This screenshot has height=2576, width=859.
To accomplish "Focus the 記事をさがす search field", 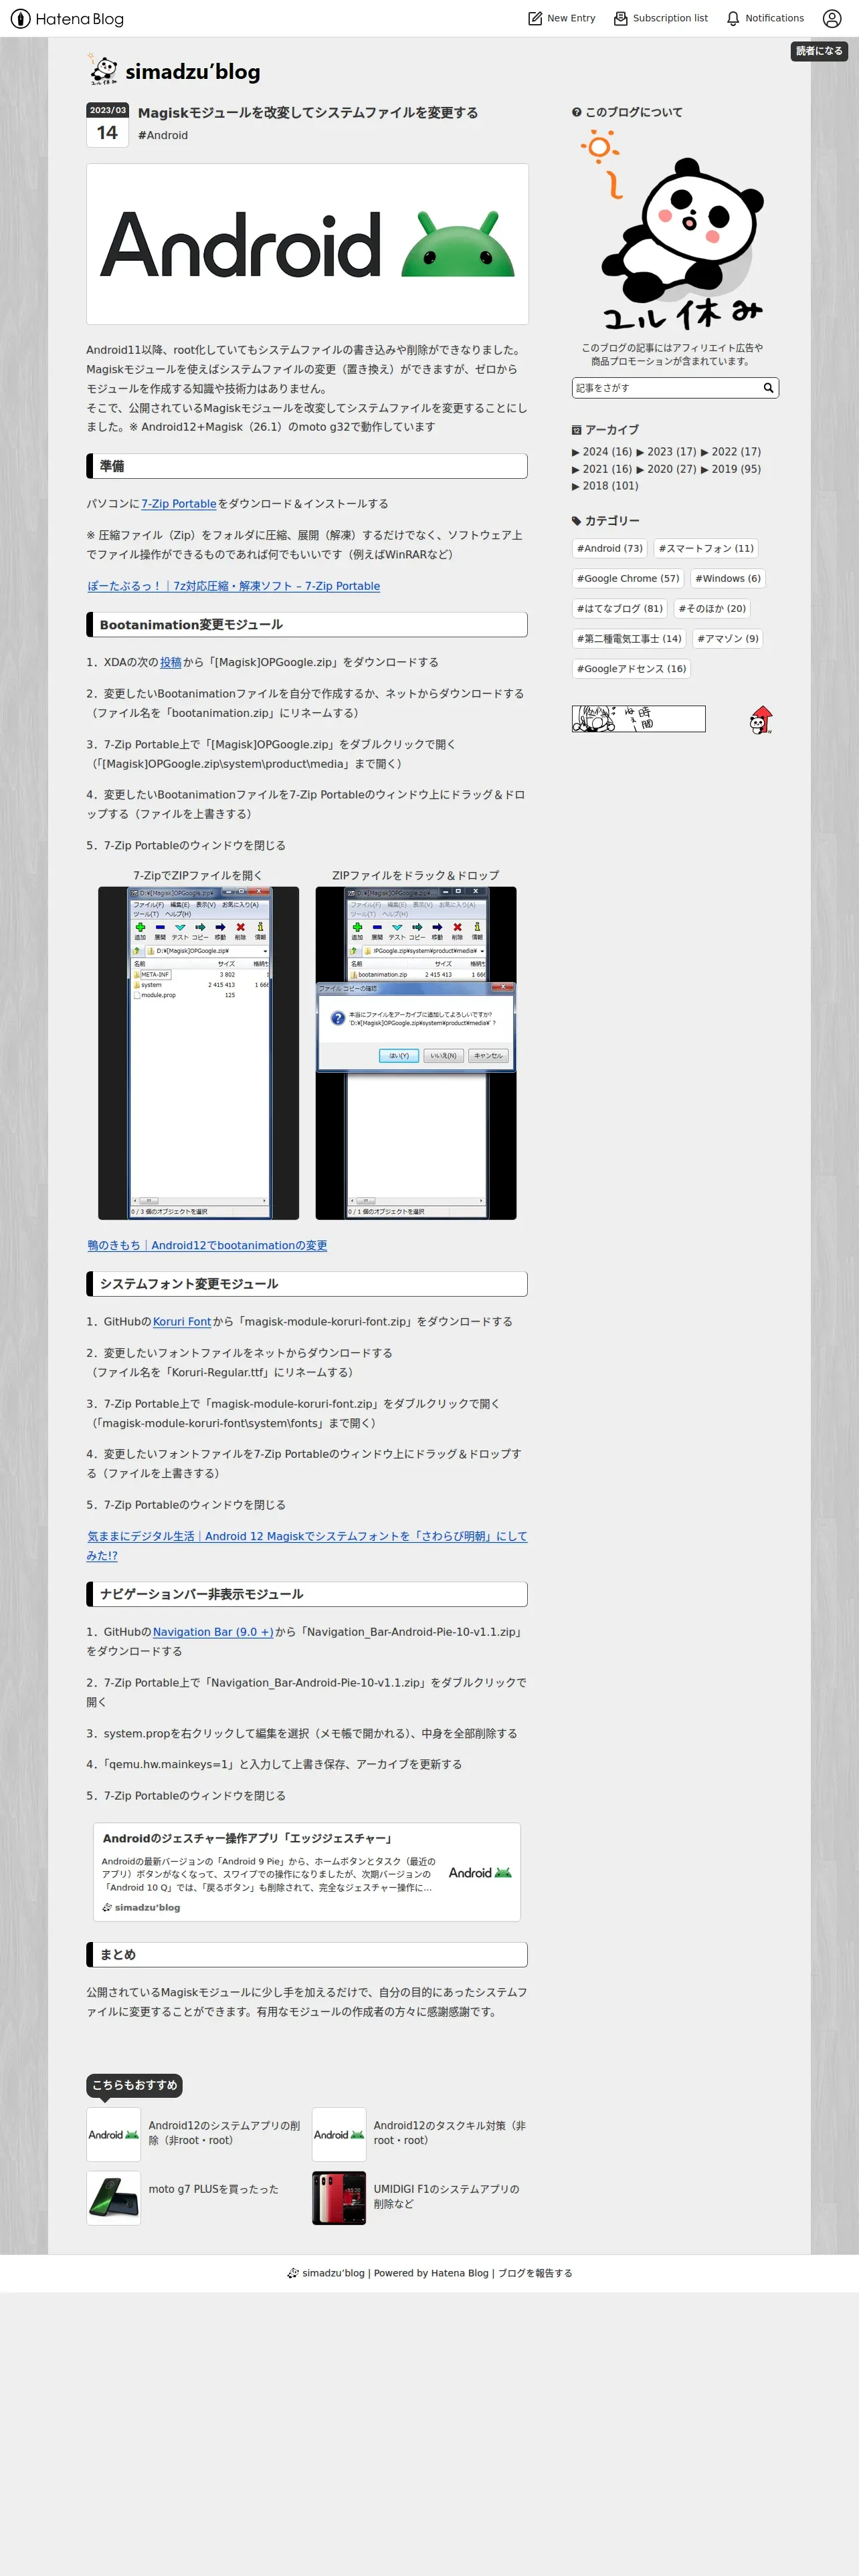I will pos(666,388).
